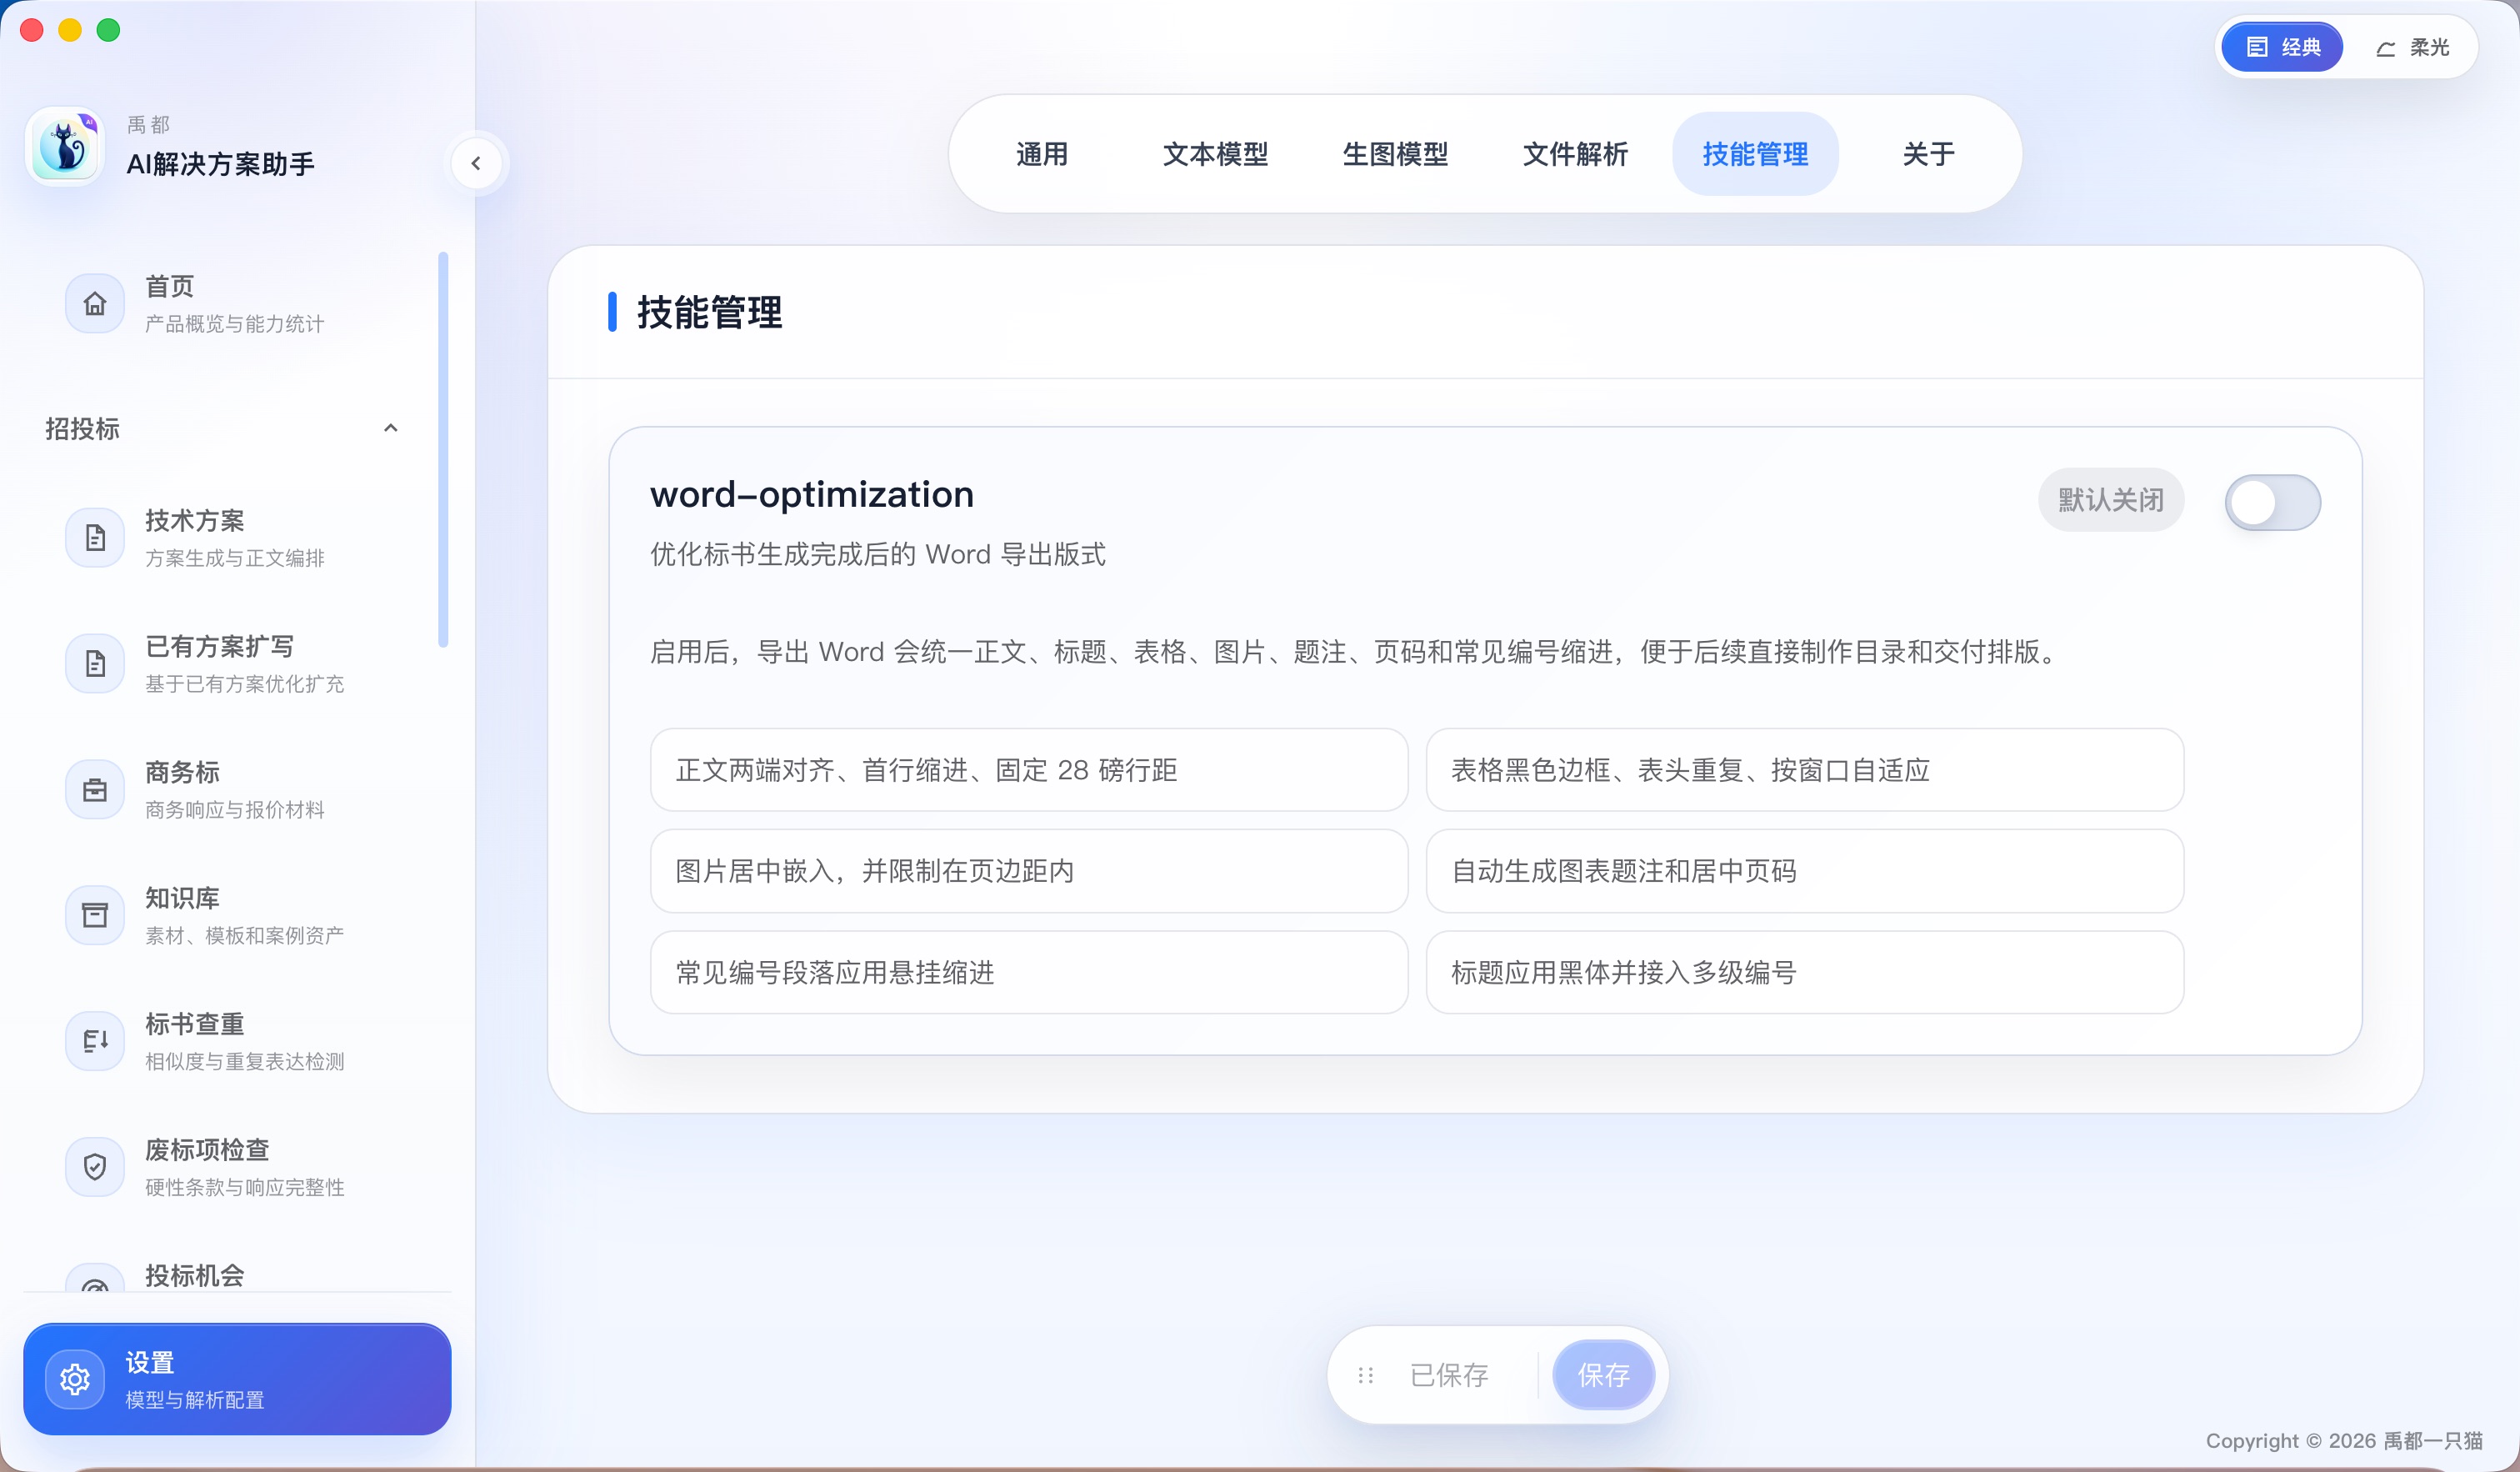2520x1472 pixels.
Task: Select the 技能管理 tab
Action: point(1755,154)
